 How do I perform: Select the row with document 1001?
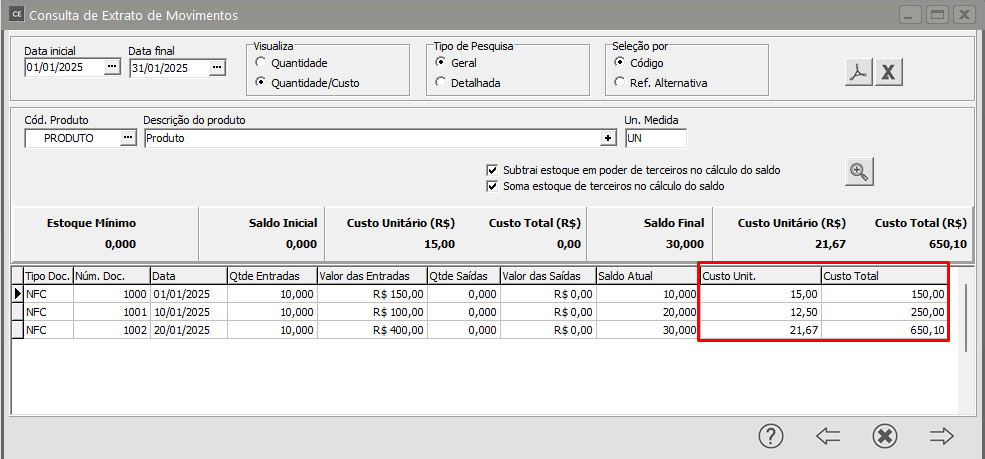tap(110, 312)
